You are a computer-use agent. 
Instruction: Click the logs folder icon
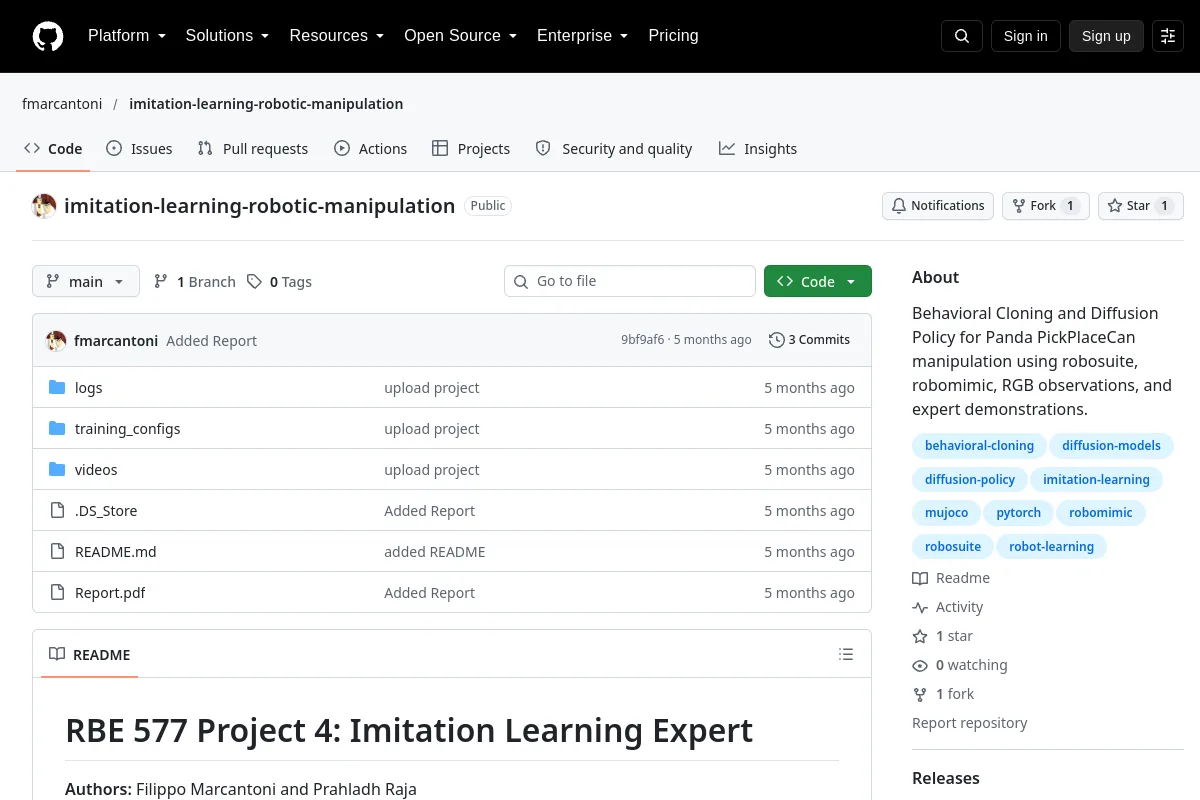[57, 388]
